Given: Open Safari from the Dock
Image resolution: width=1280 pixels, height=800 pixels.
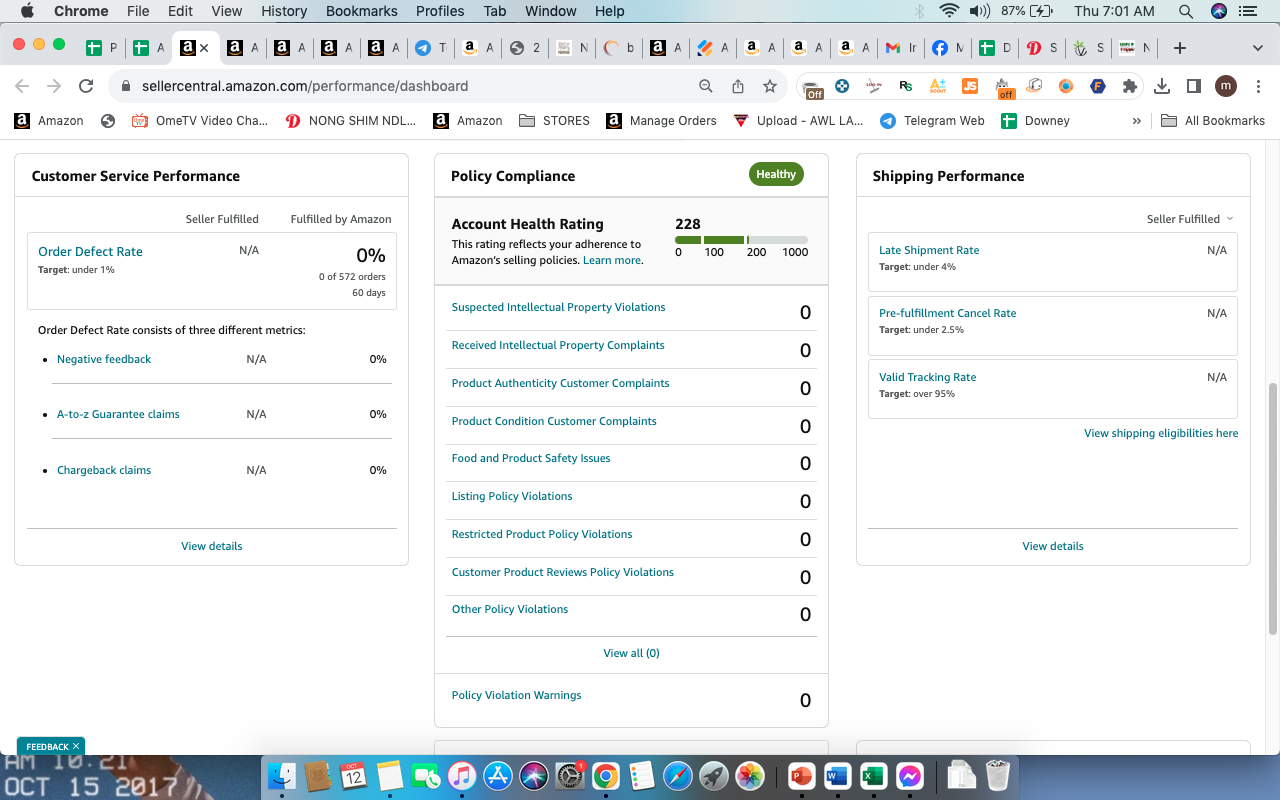Looking at the screenshot, I should point(677,775).
